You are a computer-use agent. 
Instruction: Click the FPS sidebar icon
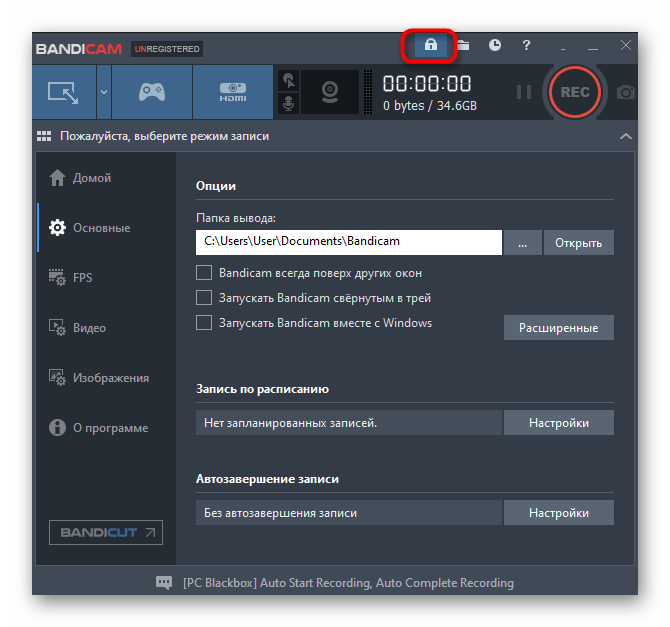[57, 278]
